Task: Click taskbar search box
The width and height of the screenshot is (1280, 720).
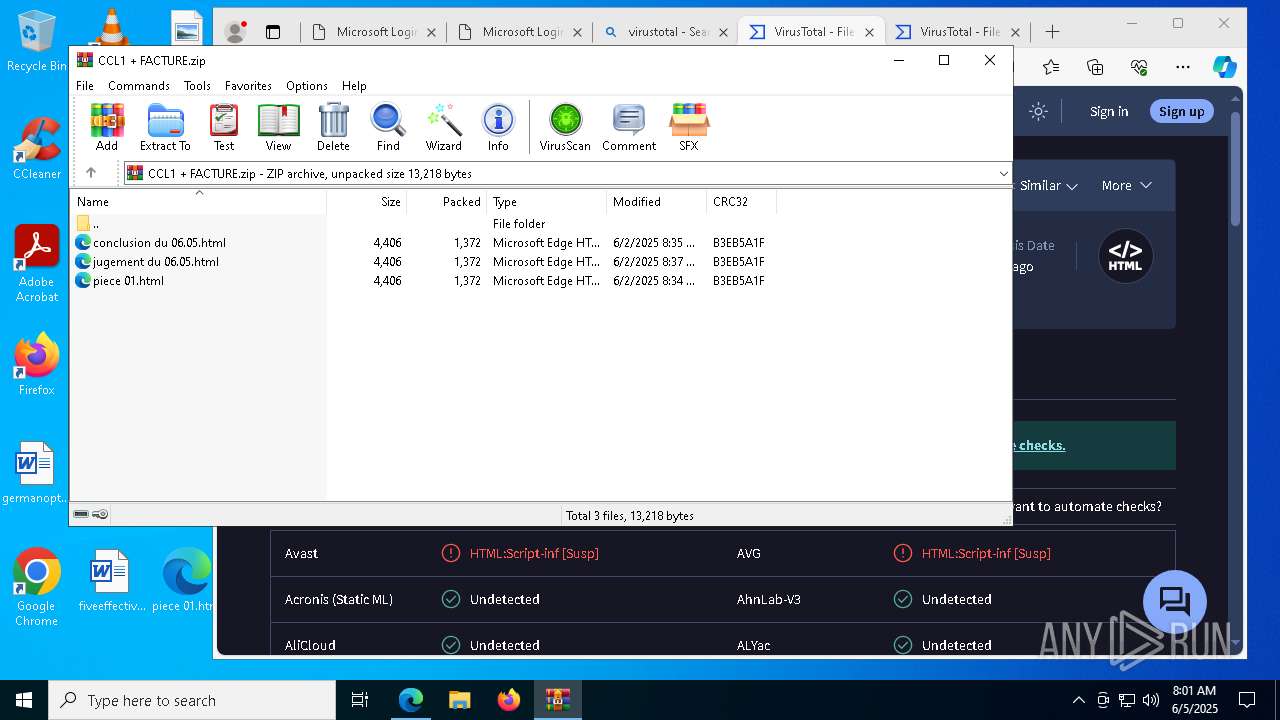Action: tap(192, 700)
